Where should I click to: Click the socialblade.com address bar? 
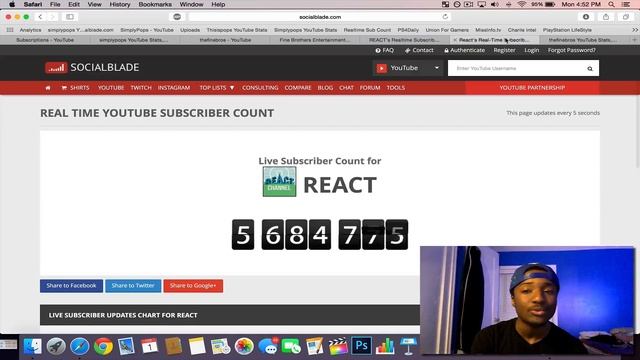coord(320,17)
